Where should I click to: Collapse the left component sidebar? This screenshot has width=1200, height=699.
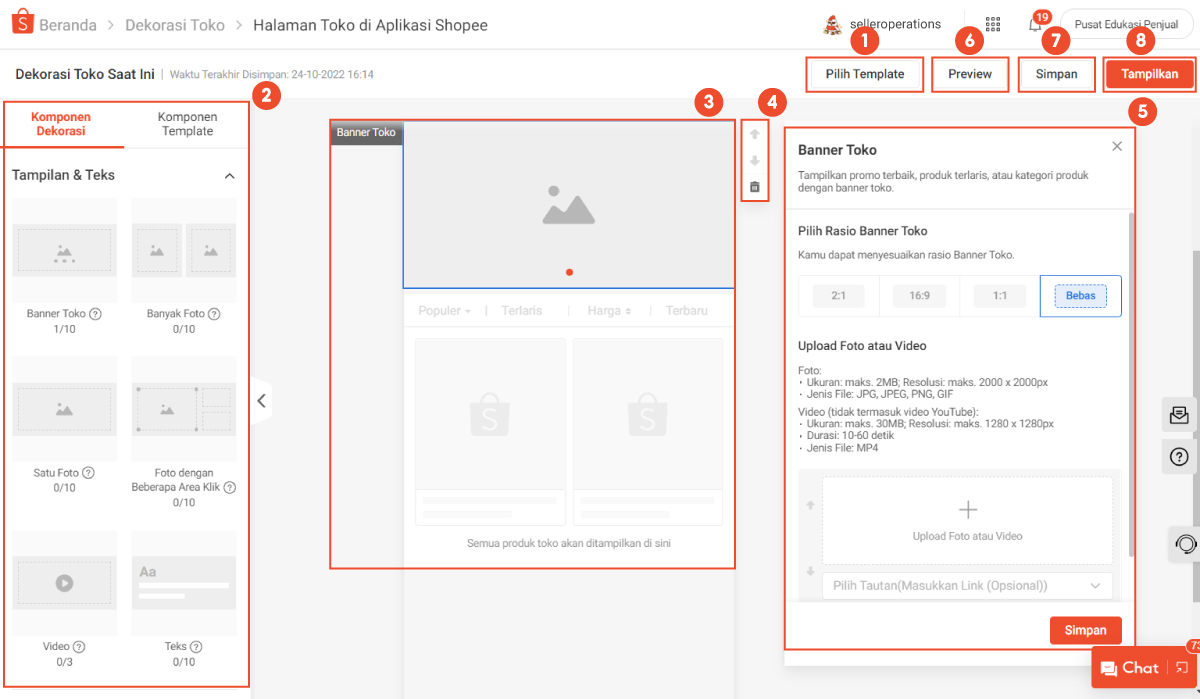(x=260, y=401)
